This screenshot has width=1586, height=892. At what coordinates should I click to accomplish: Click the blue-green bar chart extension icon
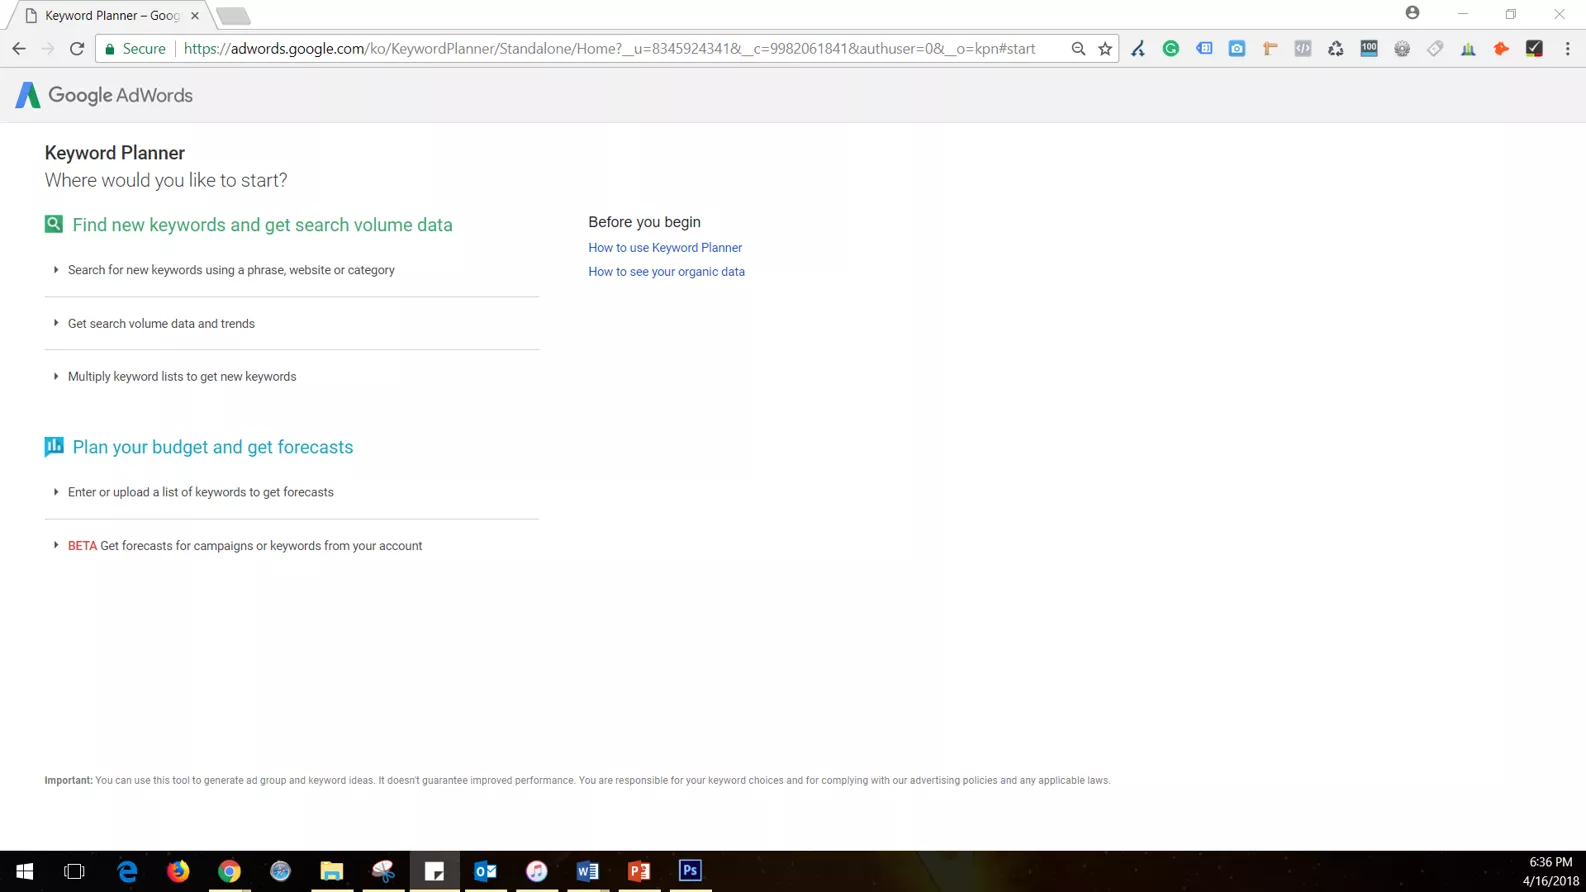(1468, 48)
